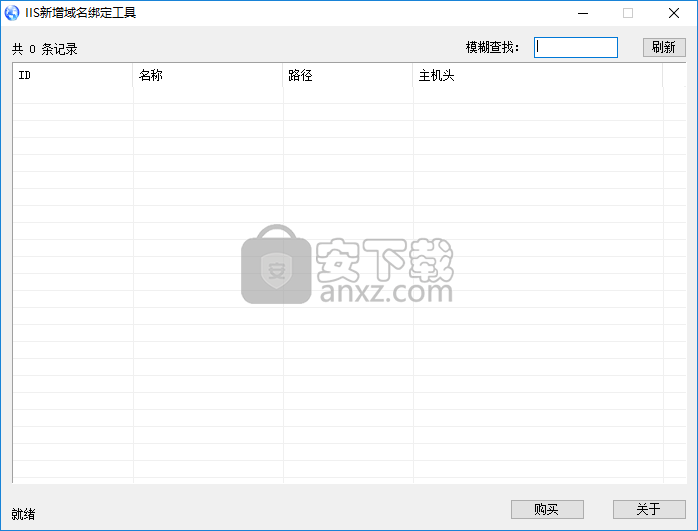Sort by the ID column header
Viewport: 698px width, 531px height.
pyautogui.click(x=73, y=75)
